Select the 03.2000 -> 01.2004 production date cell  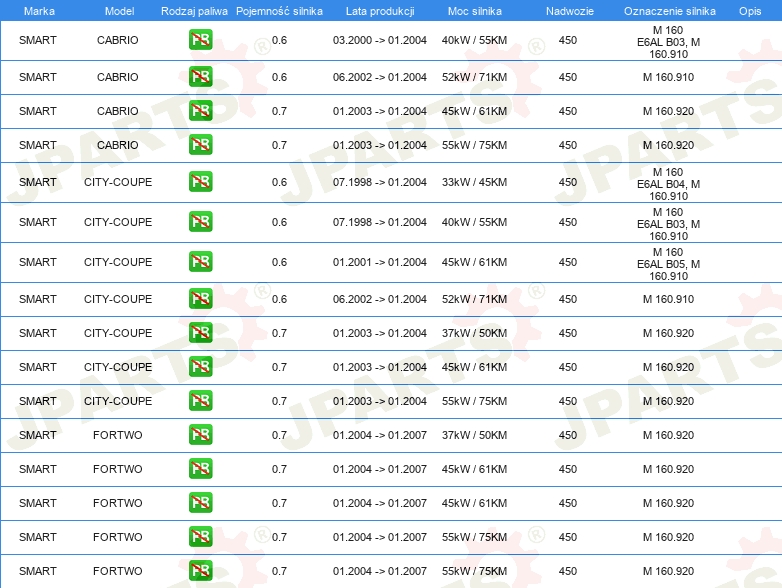point(380,40)
